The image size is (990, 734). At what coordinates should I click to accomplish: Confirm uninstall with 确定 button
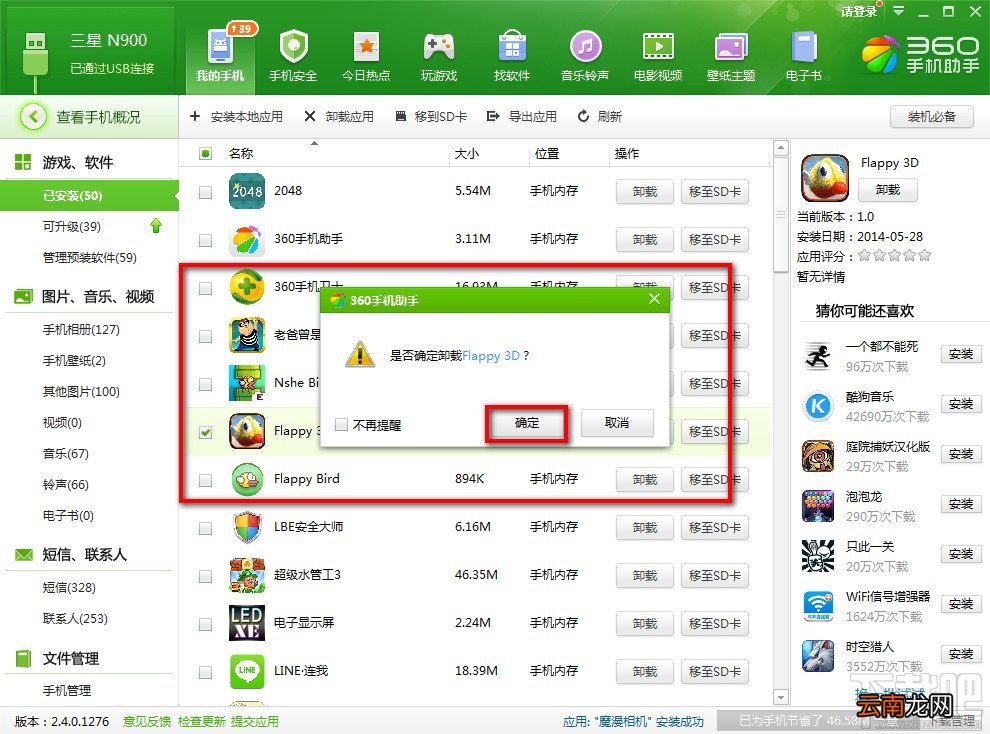[x=527, y=423]
